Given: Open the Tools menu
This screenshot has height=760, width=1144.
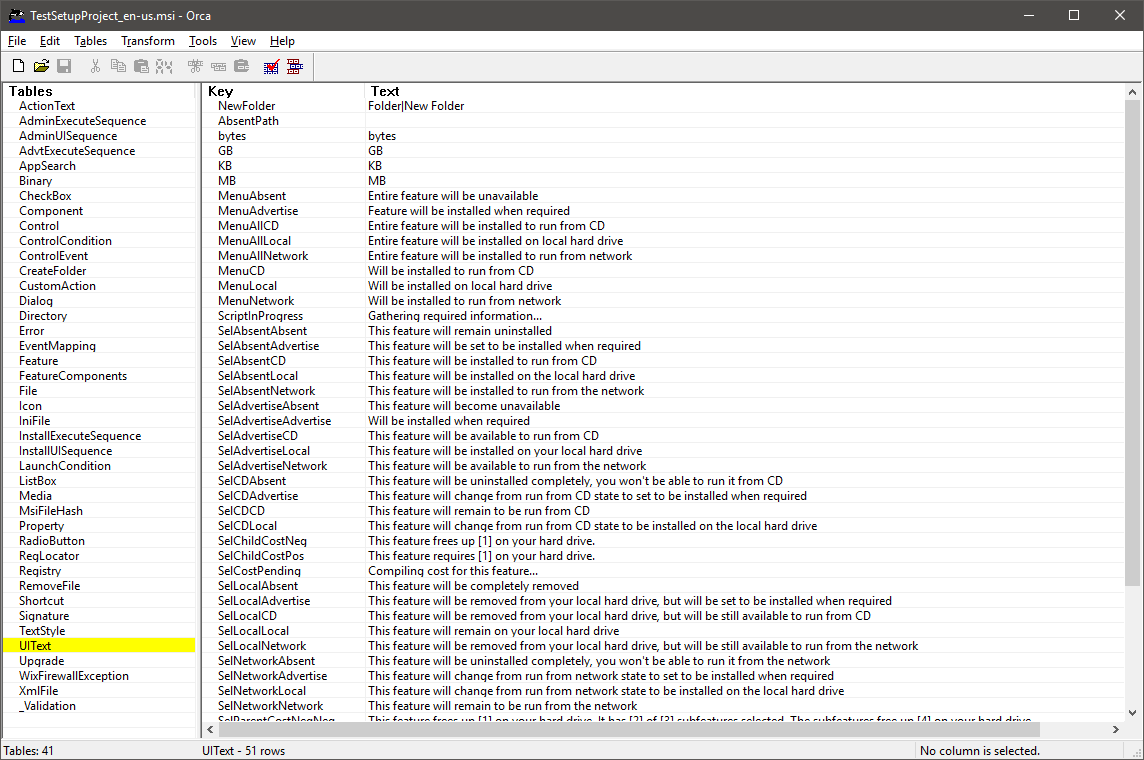Looking at the screenshot, I should click(202, 41).
